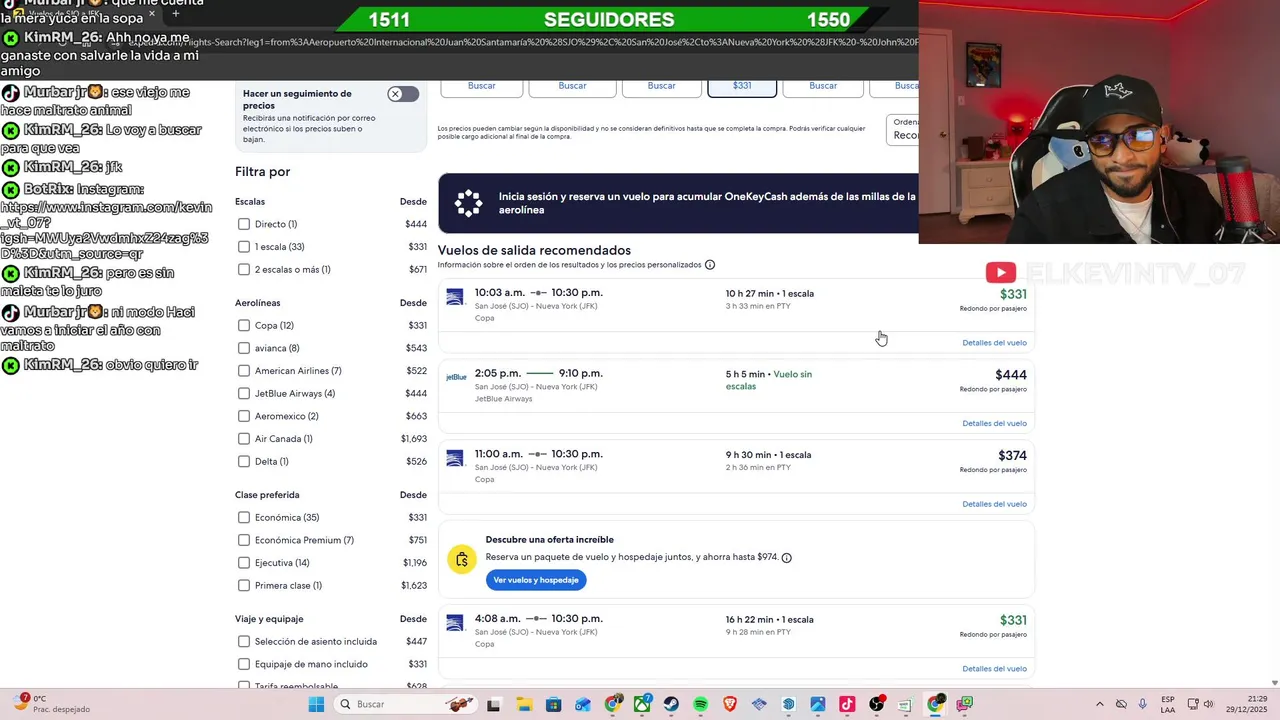Image resolution: width=1280 pixels, height=720 pixels.
Task: Open Detalles del vuelo for $374 flight
Action: pyautogui.click(x=994, y=504)
